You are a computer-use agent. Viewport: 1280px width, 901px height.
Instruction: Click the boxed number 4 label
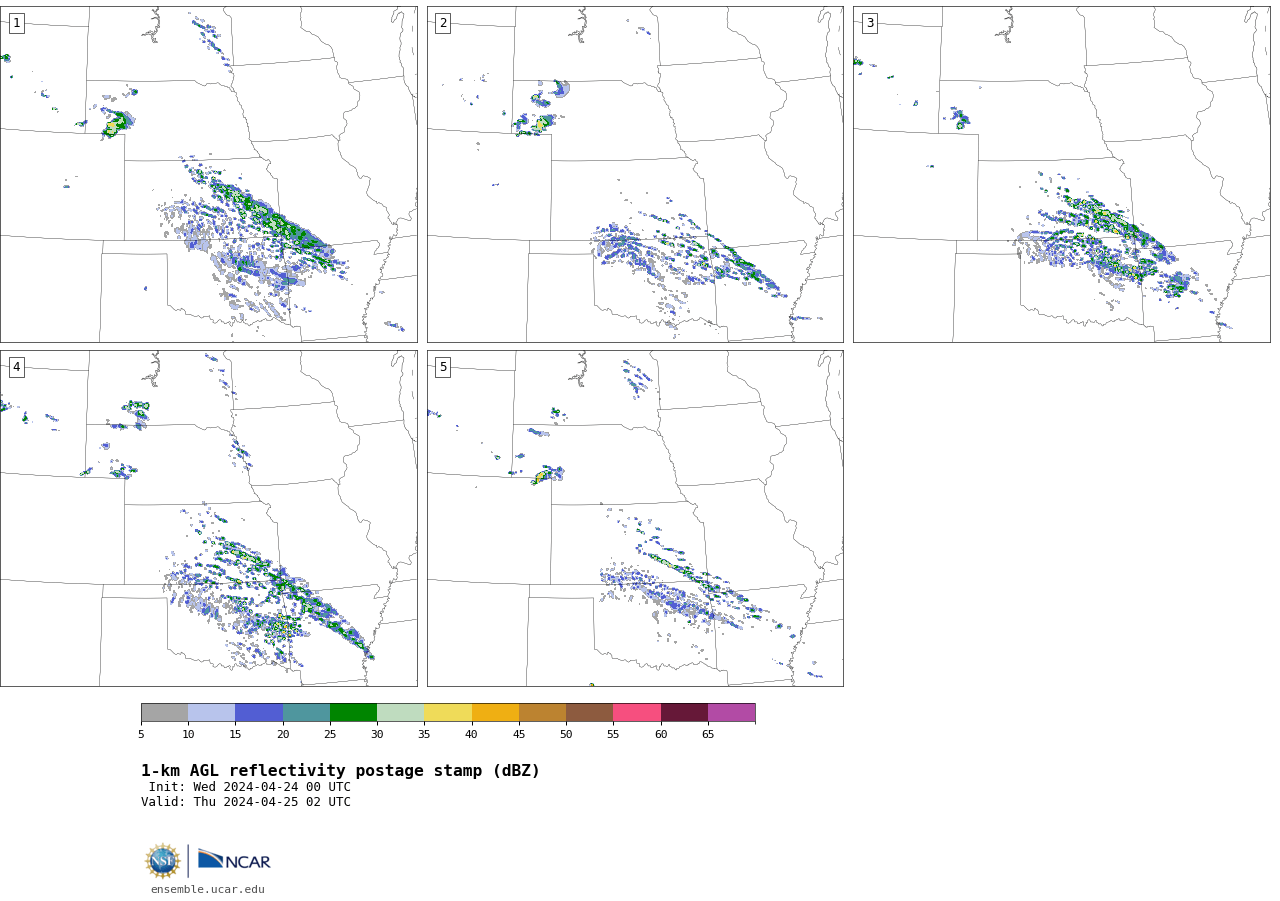point(16,367)
